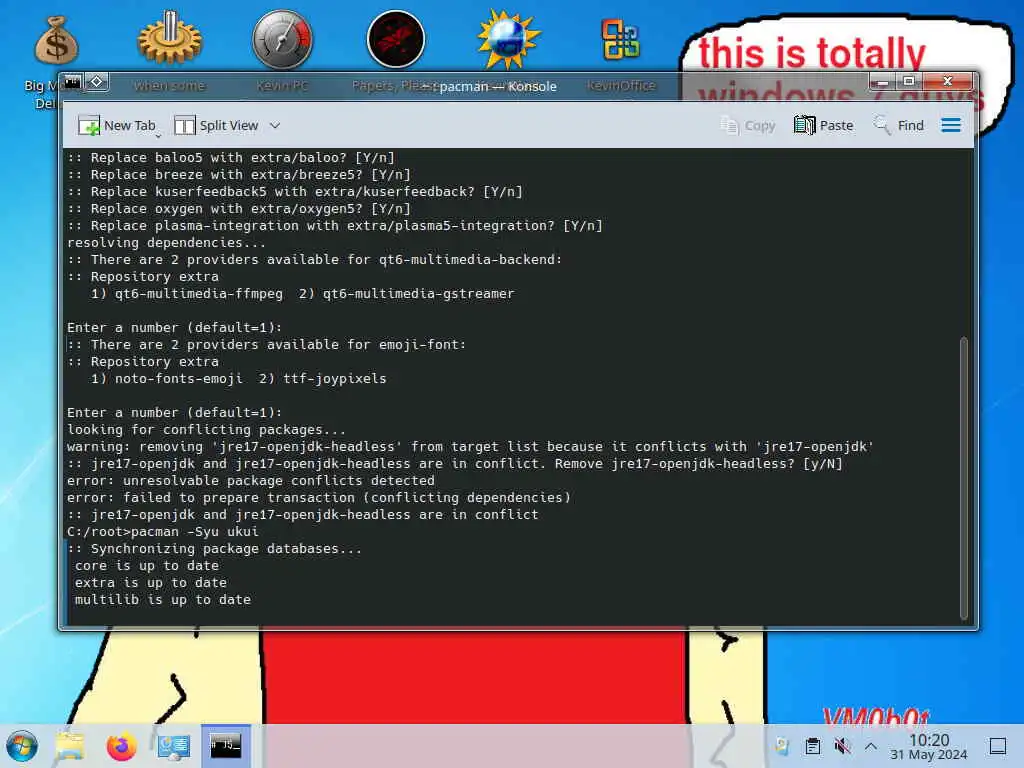This screenshot has height=768, width=1024.
Task: Open Find in the Konsole toolbar
Action: (899, 125)
